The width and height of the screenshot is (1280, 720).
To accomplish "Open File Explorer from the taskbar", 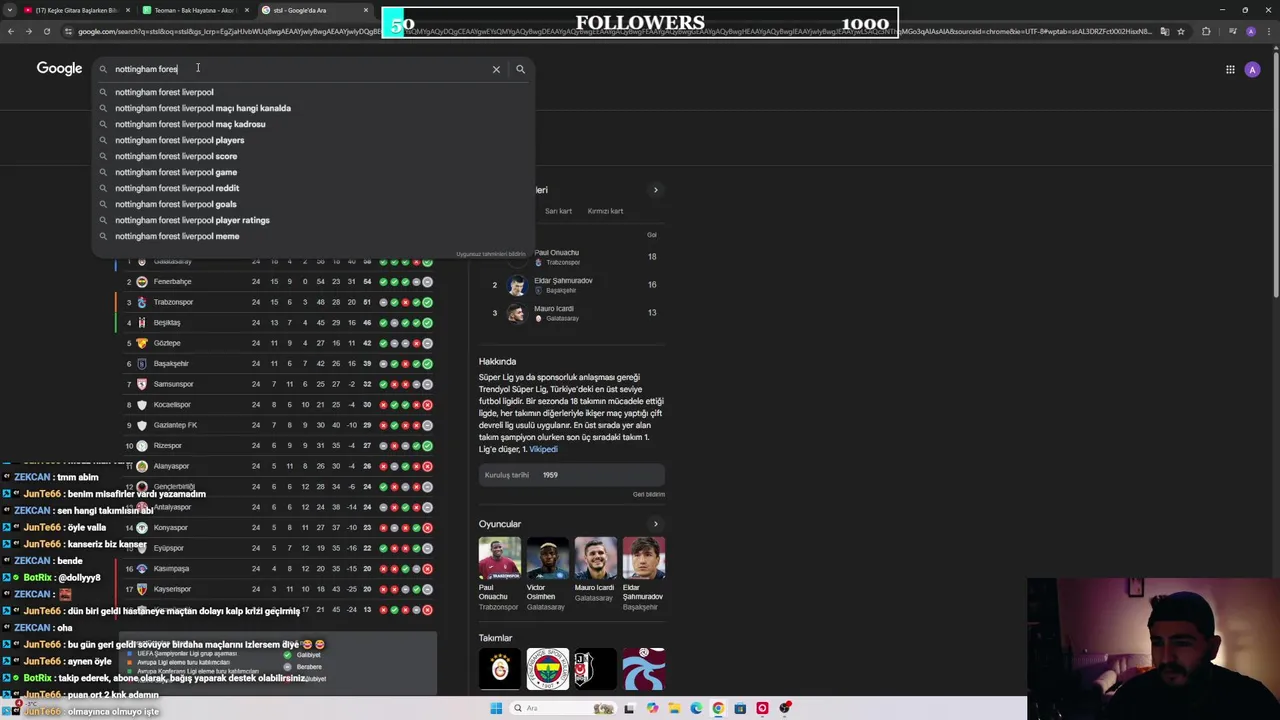I will click(x=674, y=708).
